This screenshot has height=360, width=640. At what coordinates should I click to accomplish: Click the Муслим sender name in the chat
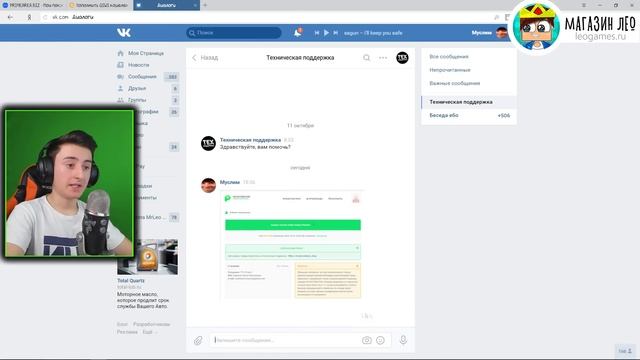(230, 182)
